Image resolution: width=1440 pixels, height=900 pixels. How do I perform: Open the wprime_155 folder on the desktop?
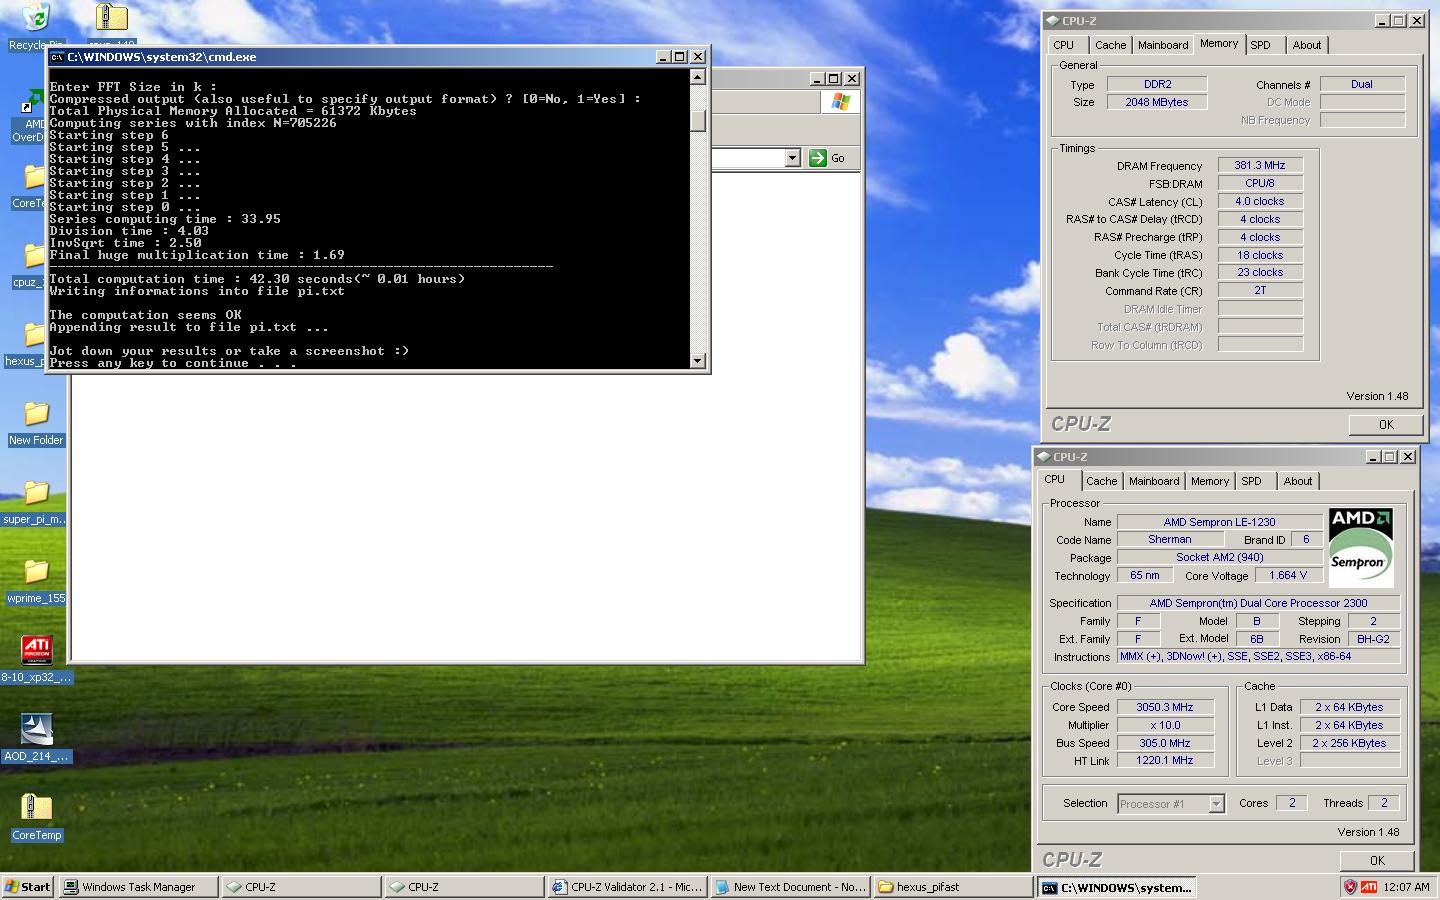pyautogui.click(x=36, y=571)
